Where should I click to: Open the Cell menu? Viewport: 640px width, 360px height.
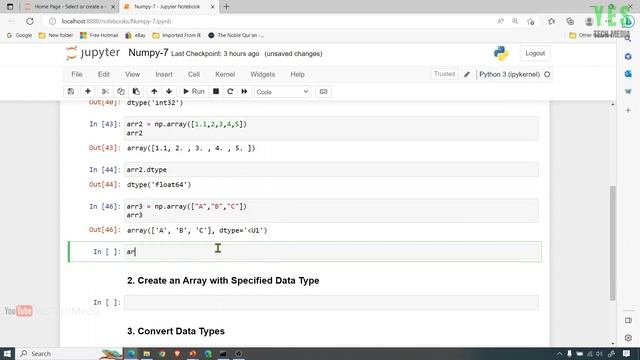194,74
